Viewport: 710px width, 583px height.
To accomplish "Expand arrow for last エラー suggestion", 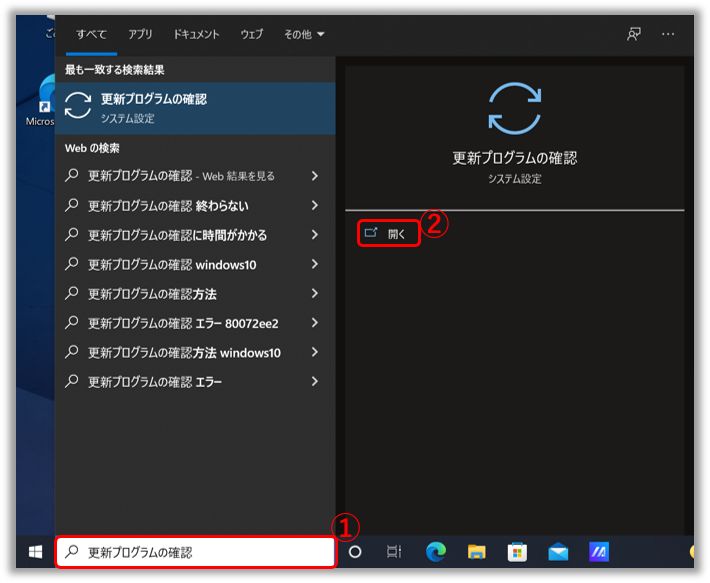I will pyautogui.click(x=315, y=382).
